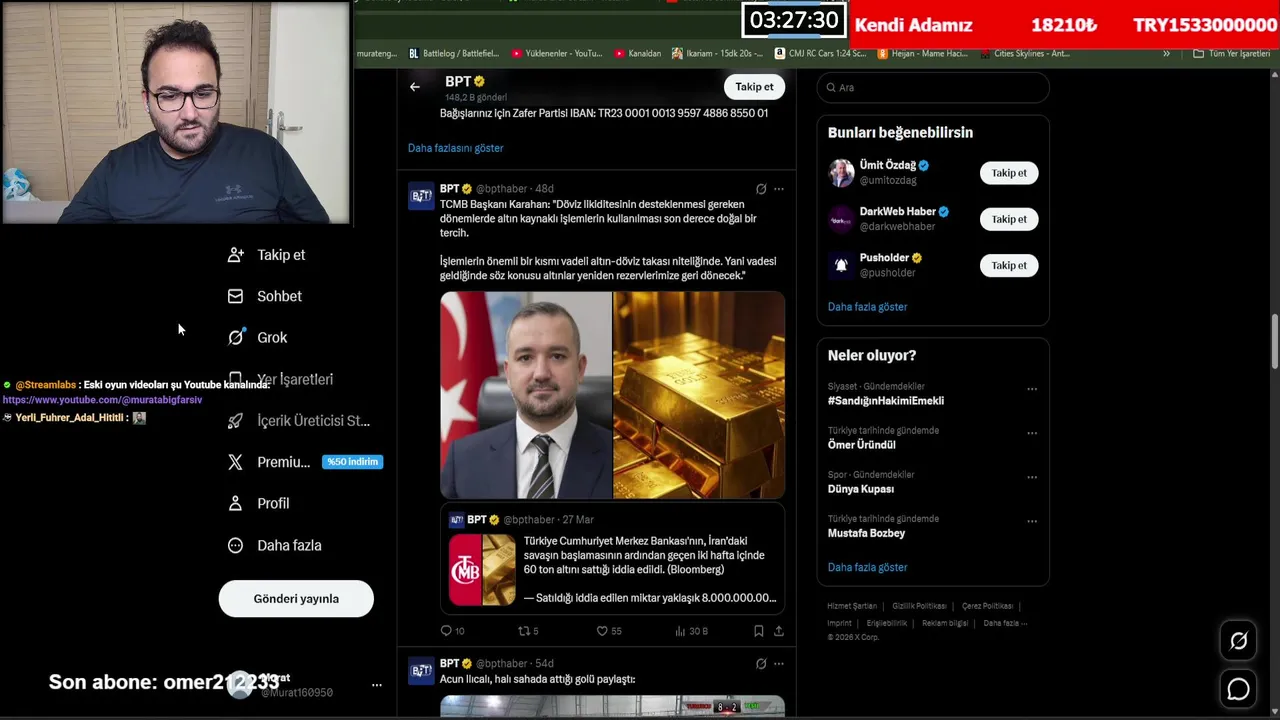
Task: Open options for Ömer Üründül trend
Action: pyautogui.click(x=1032, y=433)
